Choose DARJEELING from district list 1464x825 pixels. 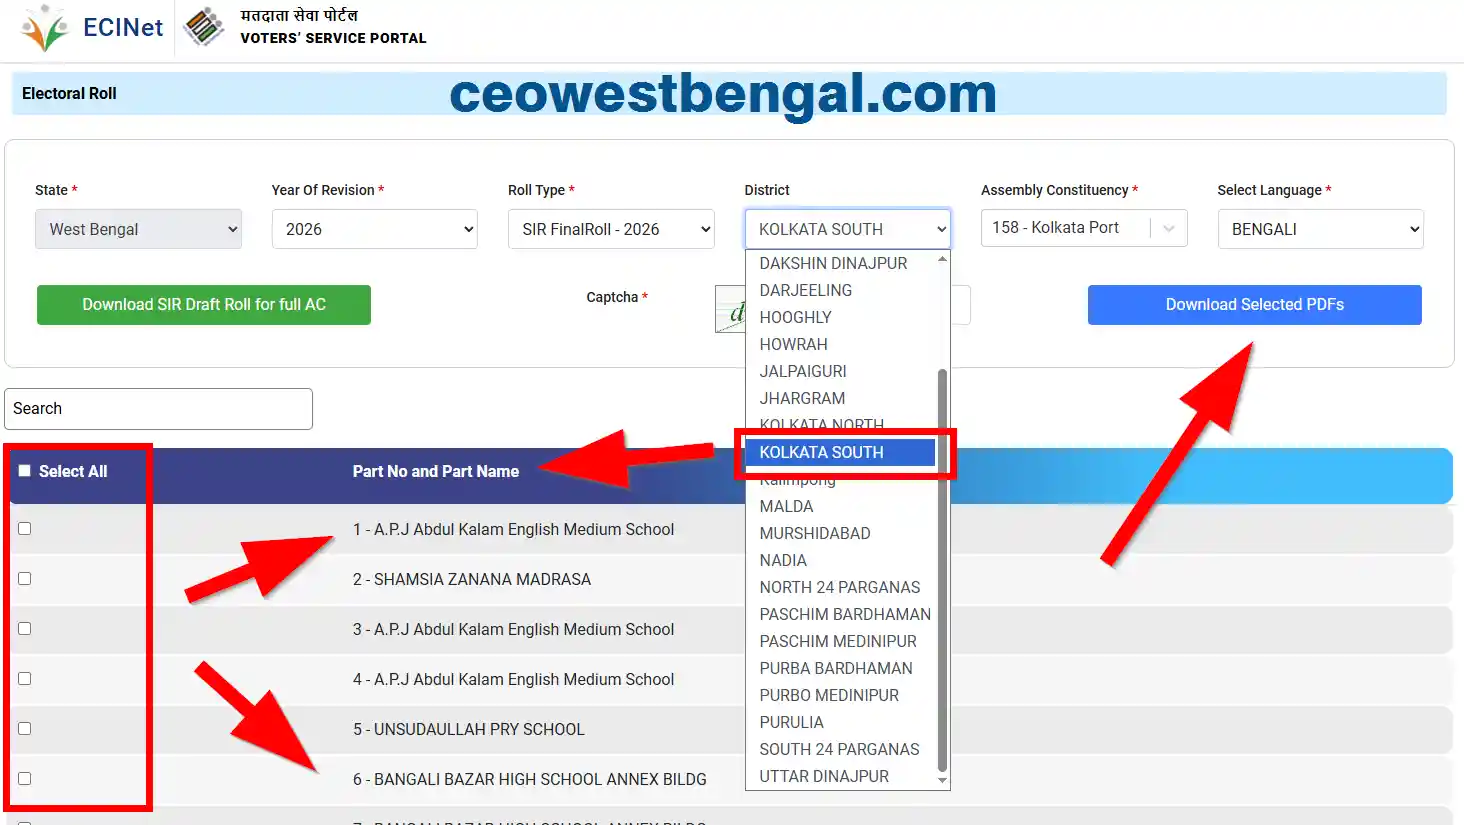click(x=805, y=290)
